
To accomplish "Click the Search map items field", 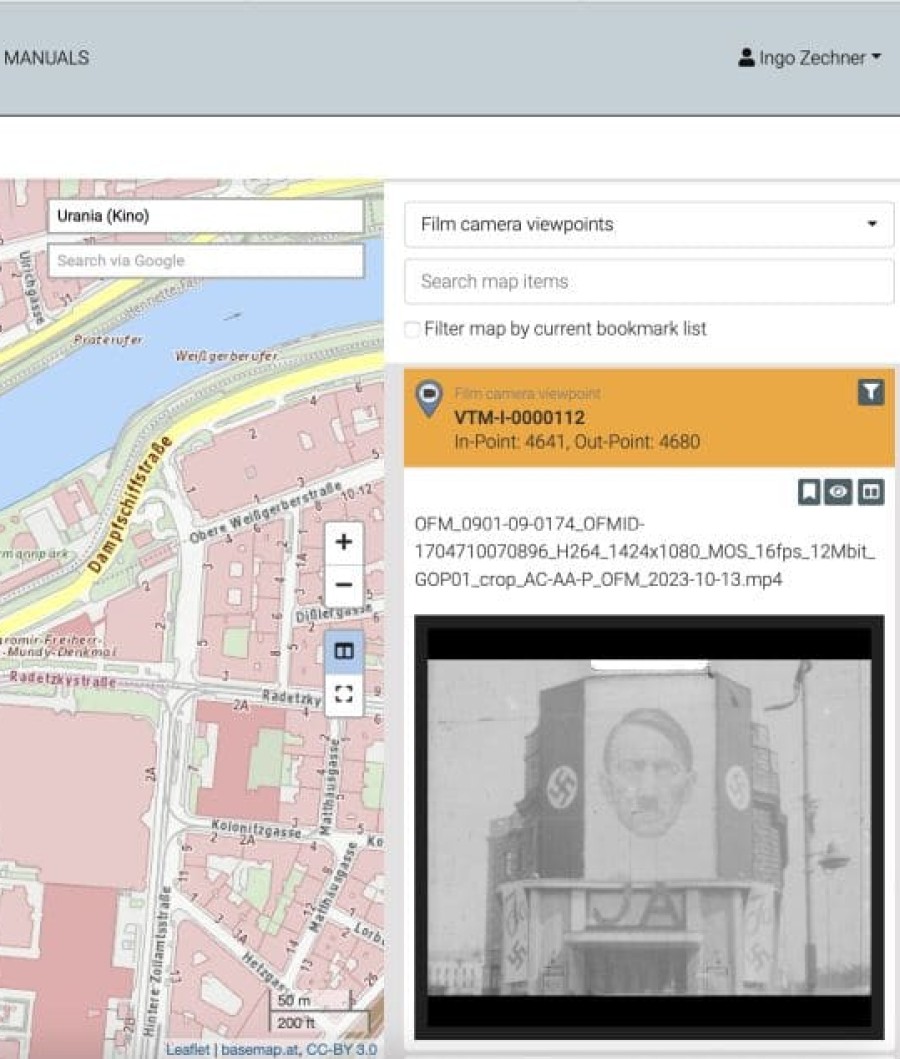I will pyautogui.click(x=649, y=281).
